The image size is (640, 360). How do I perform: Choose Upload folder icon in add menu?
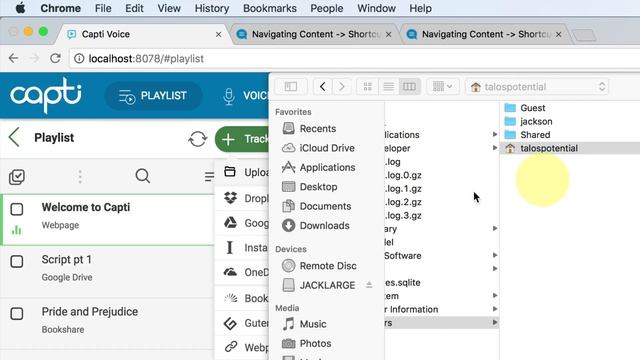coord(230,172)
